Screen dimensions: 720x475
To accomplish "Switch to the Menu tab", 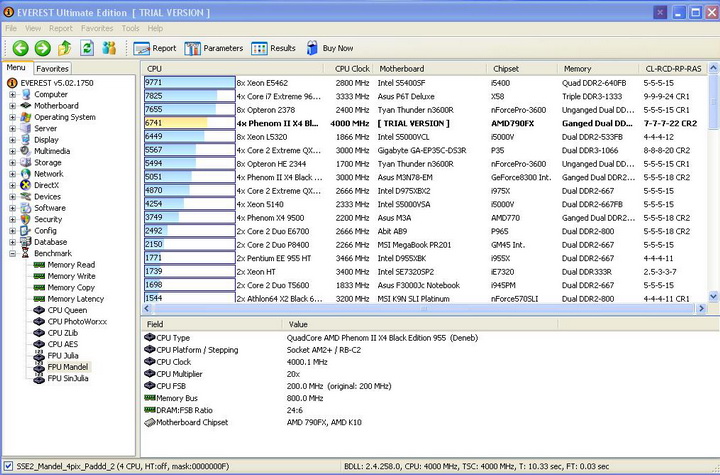I will (x=16, y=68).
